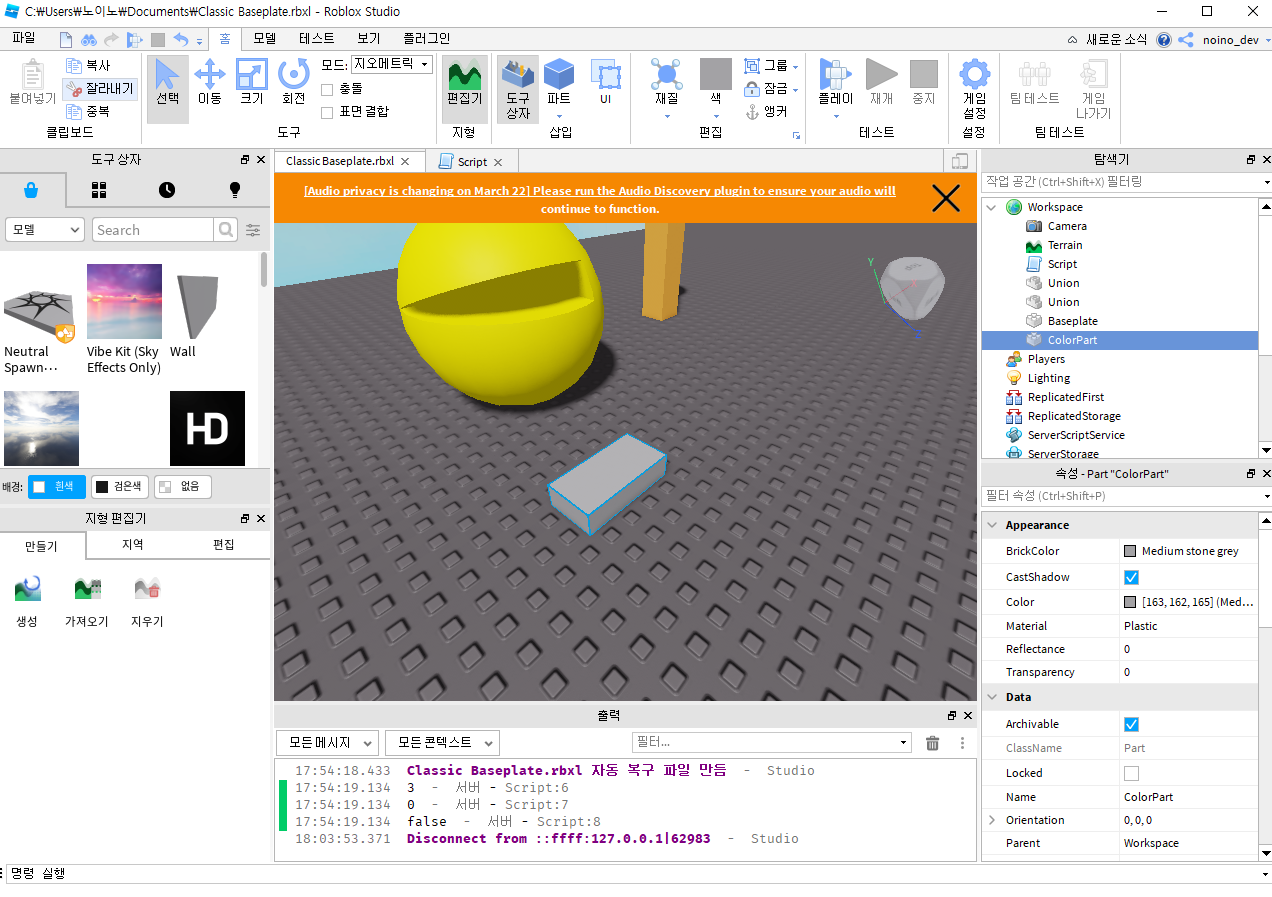Viewport: 1272px width, 897px height.
Task: Switch to the Plugins (플러그인) ribbon tab
Action: (x=426, y=38)
